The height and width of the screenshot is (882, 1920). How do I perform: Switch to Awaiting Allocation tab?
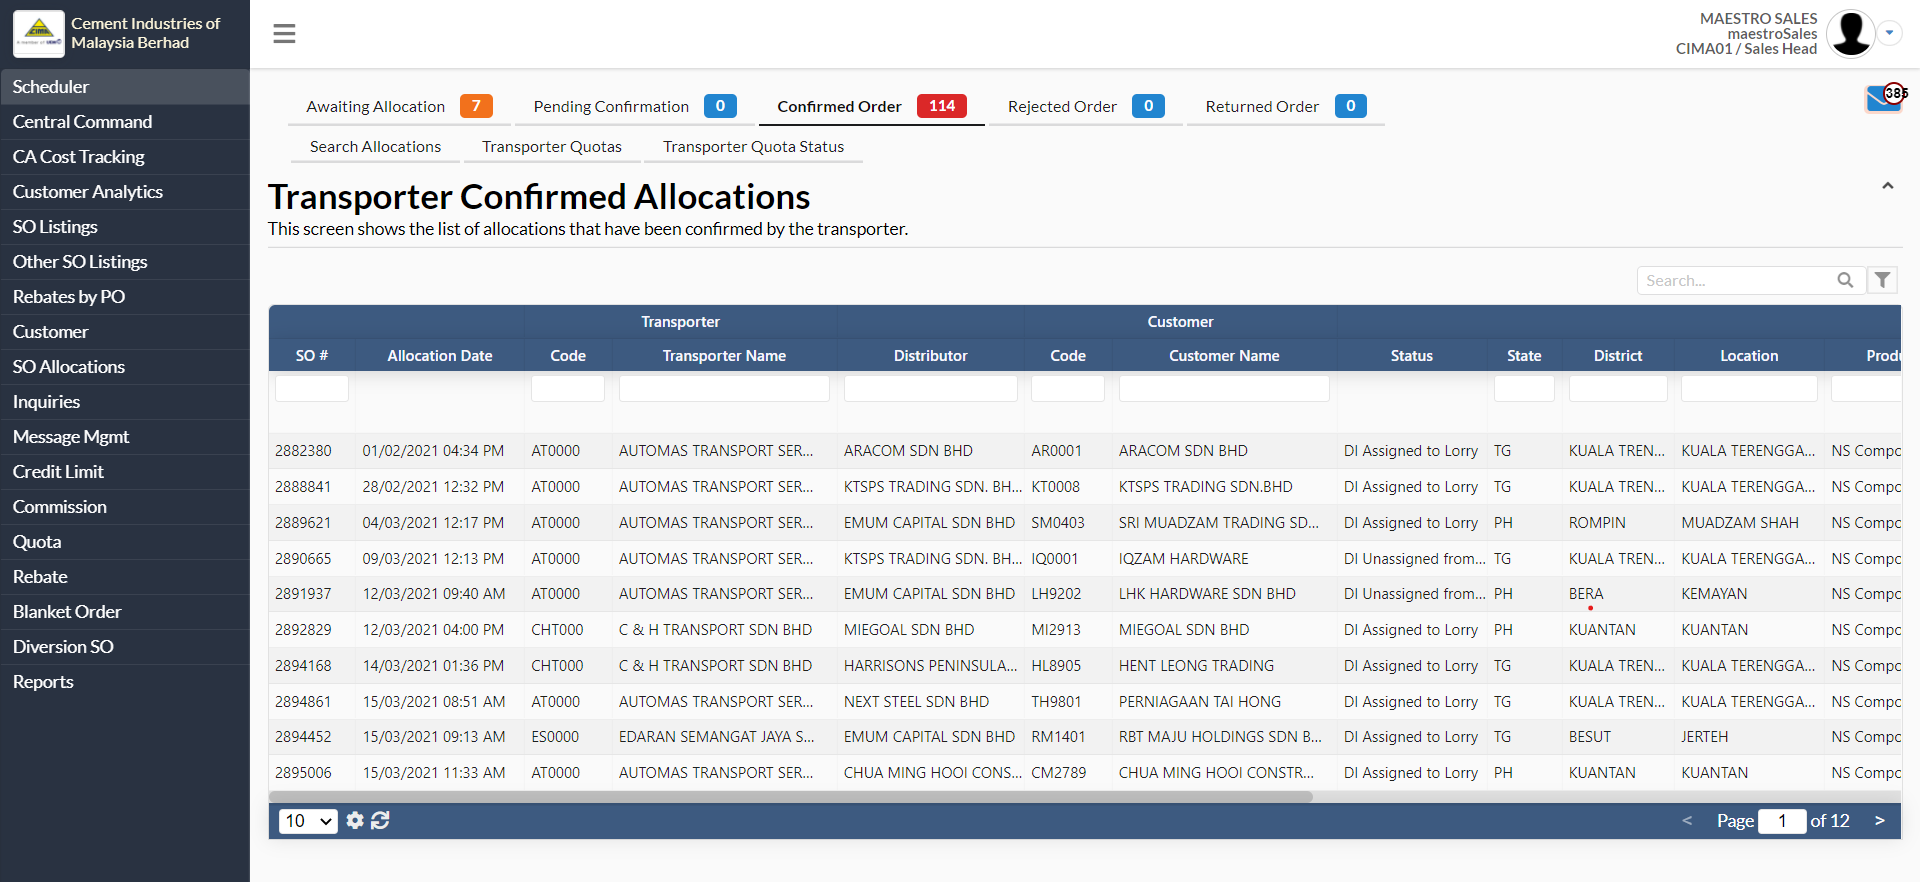pyautogui.click(x=399, y=106)
